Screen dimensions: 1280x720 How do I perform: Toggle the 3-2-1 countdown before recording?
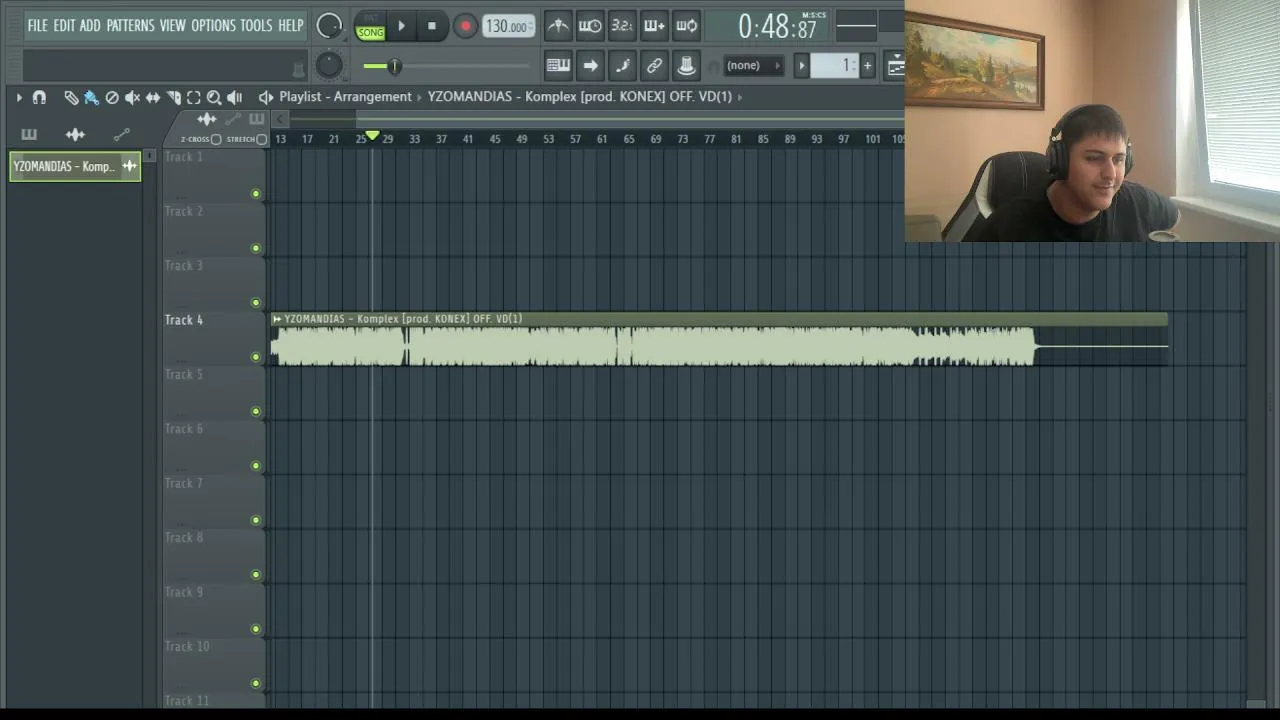(x=622, y=26)
